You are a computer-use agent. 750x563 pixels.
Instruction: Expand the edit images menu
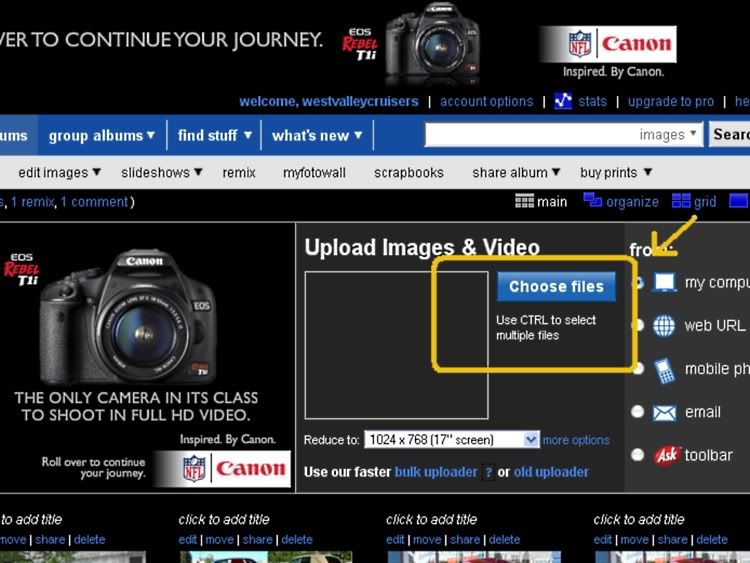[x=59, y=172]
